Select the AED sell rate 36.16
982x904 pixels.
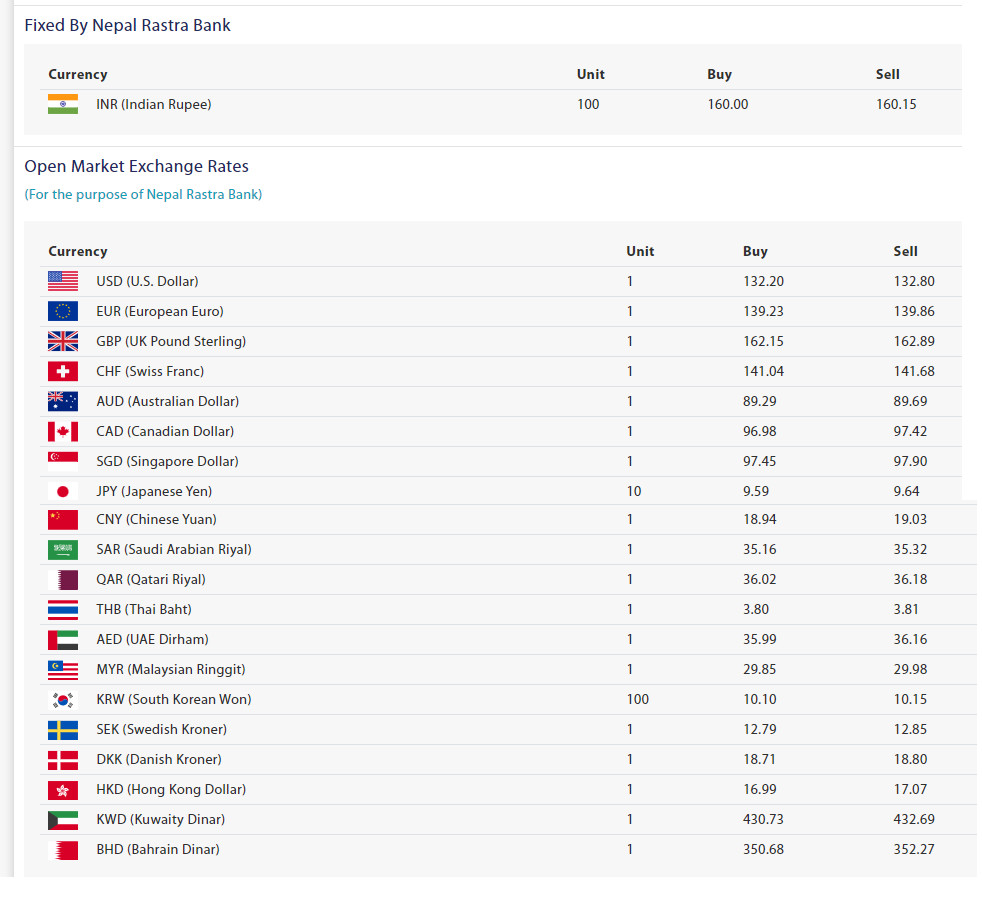coord(910,640)
